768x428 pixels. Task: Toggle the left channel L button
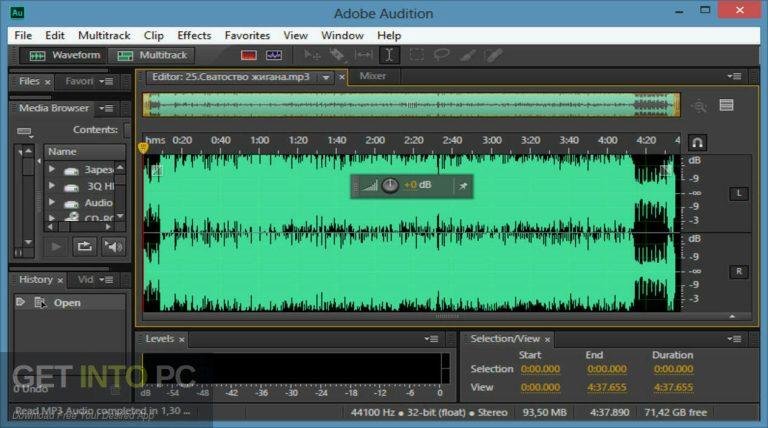point(739,193)
